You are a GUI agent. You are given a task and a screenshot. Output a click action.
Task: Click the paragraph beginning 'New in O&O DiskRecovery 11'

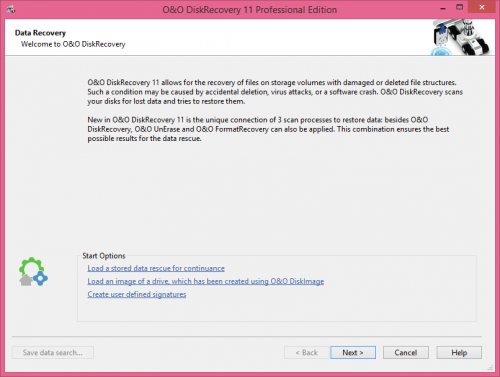pyautogui.click(x=268, y=129)
